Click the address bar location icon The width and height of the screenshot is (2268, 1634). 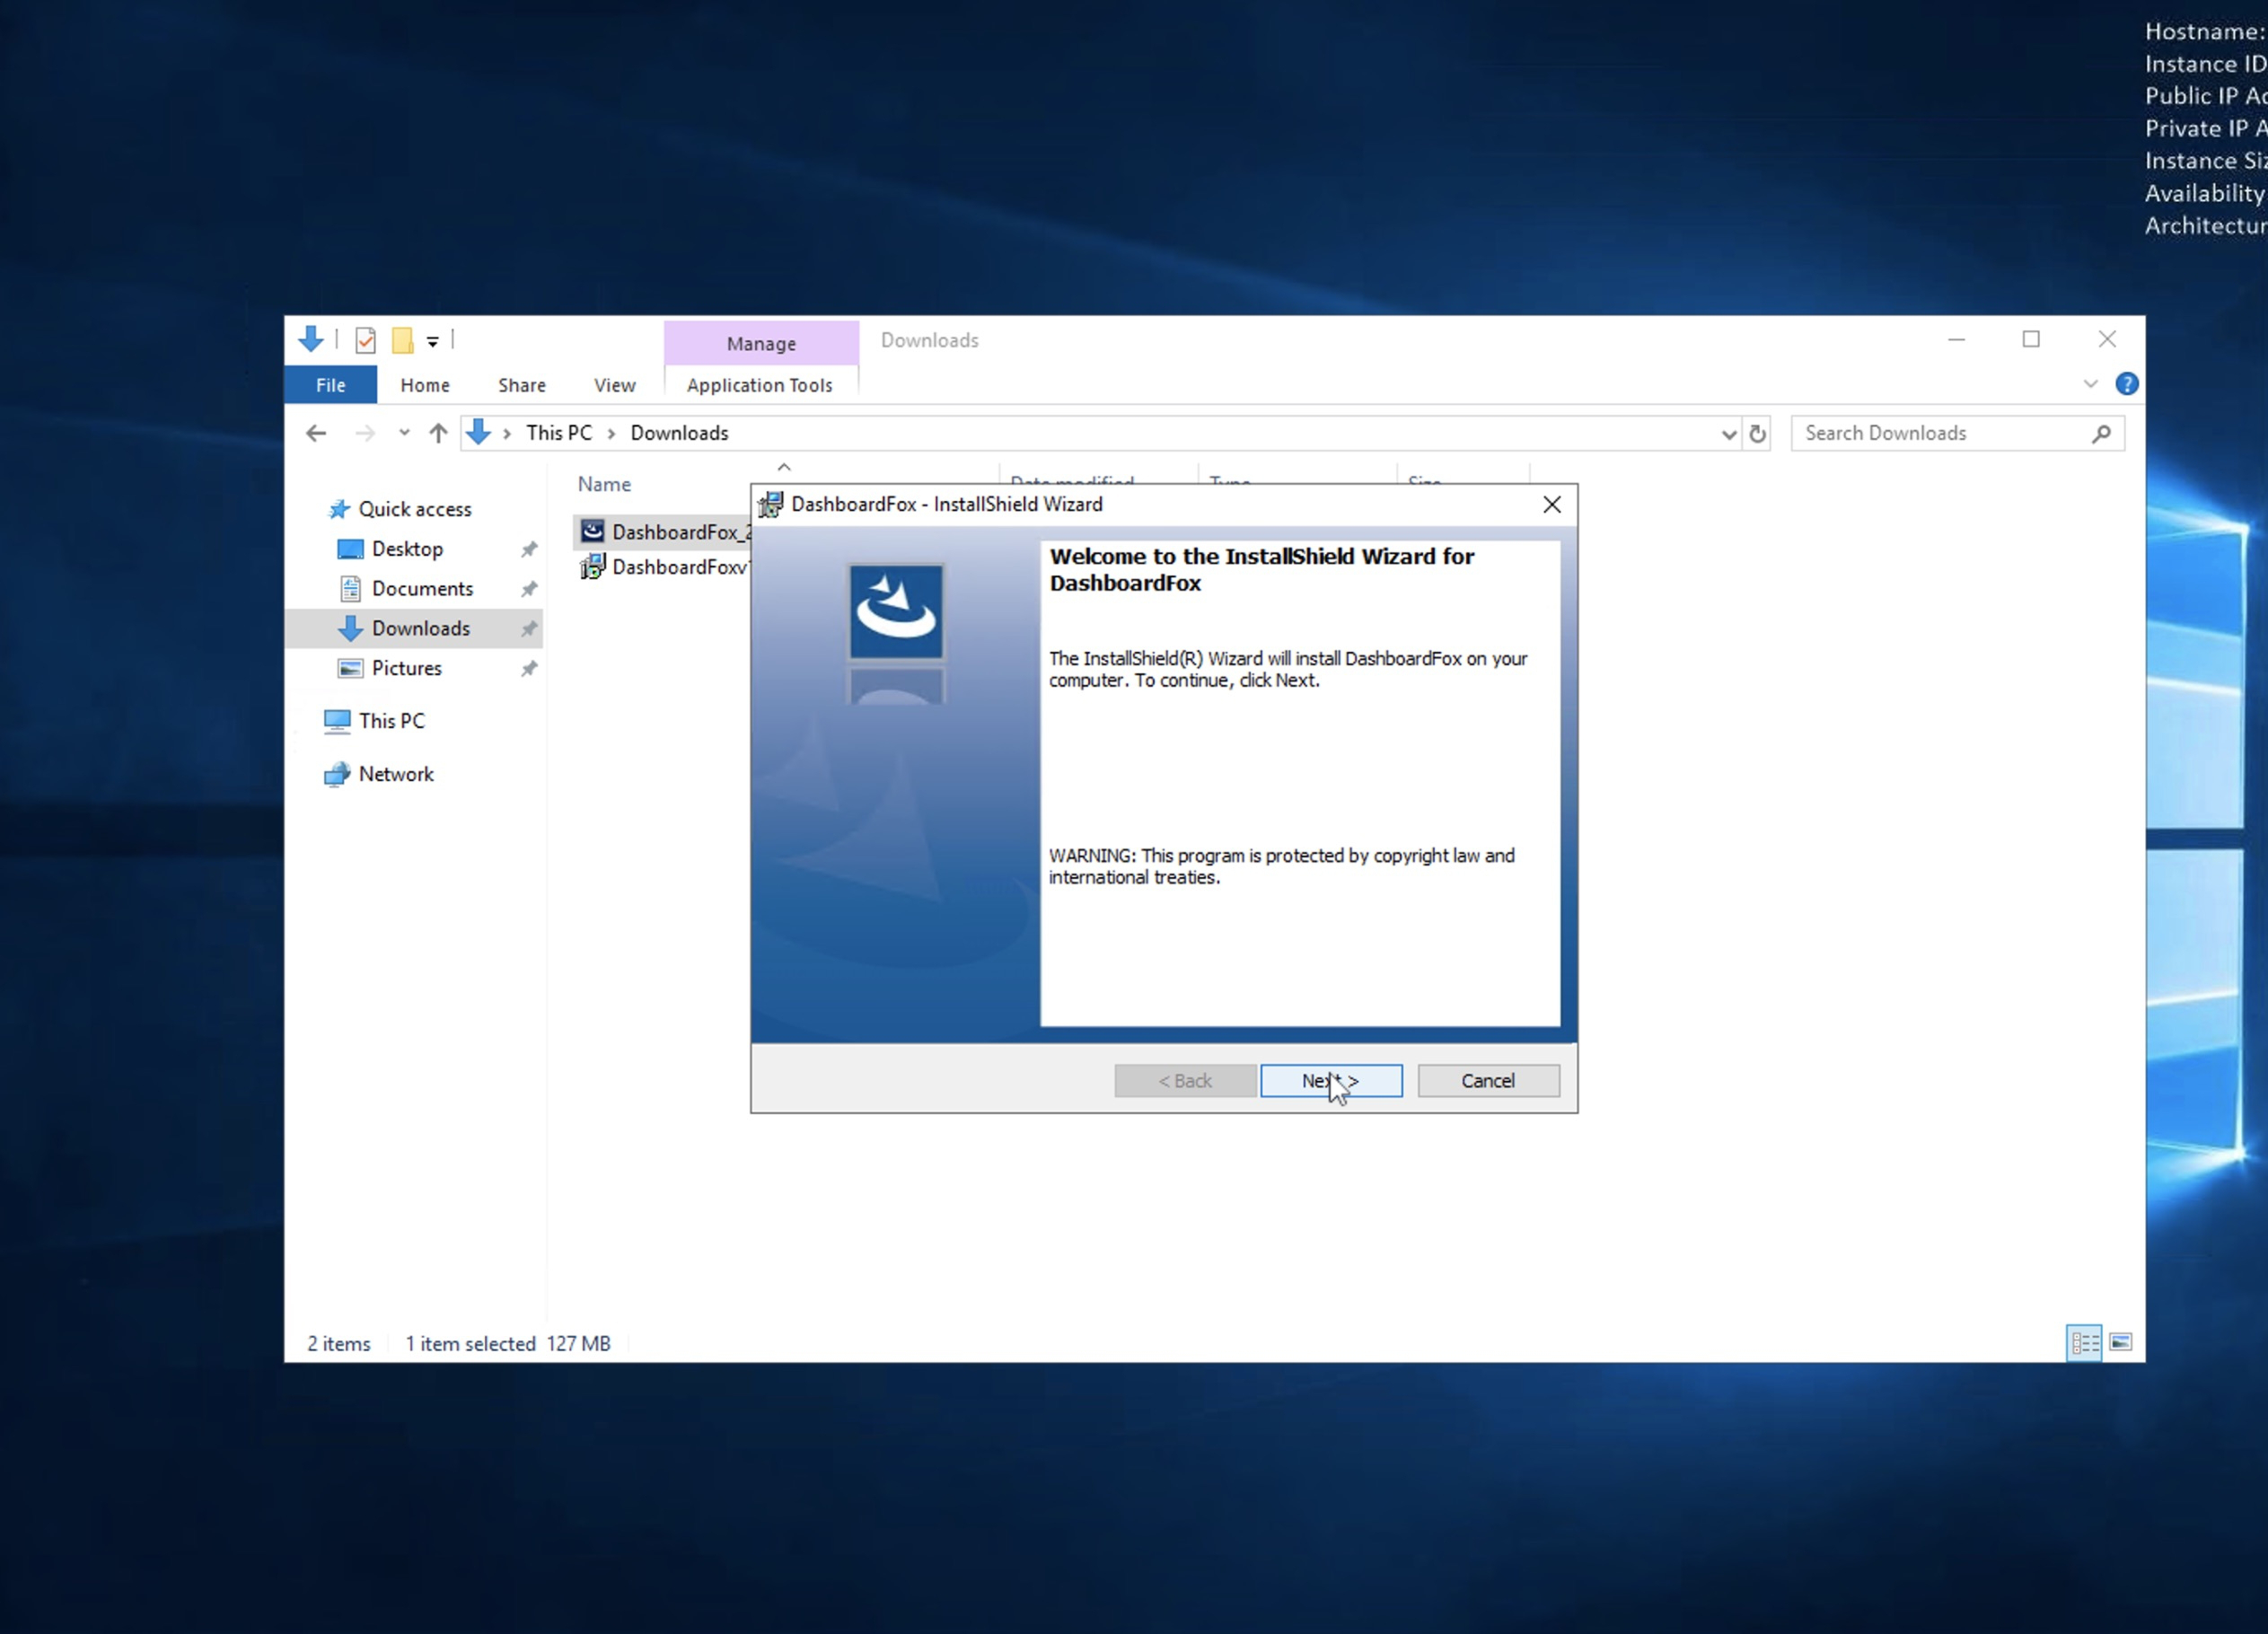click(x=478, y=433)
